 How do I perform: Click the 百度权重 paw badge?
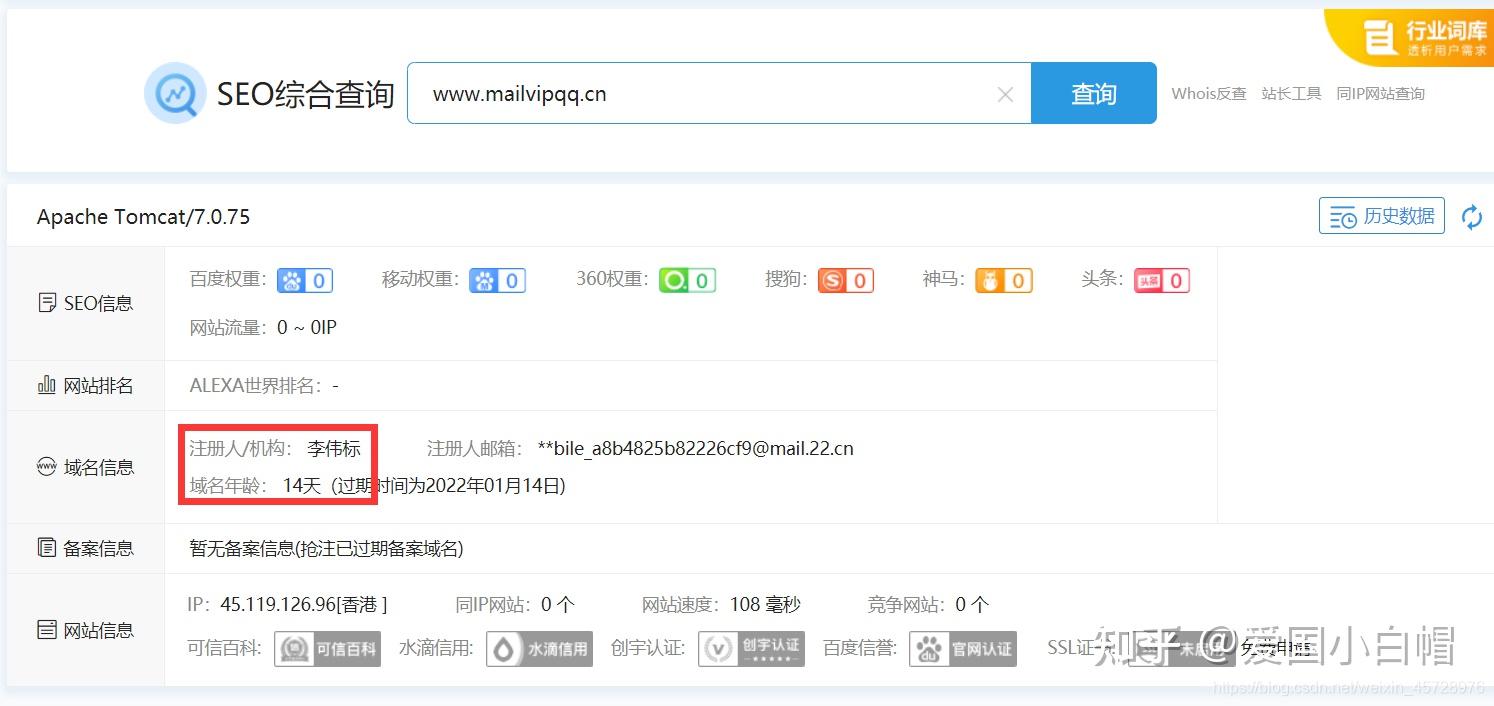[x=305, y=281]
